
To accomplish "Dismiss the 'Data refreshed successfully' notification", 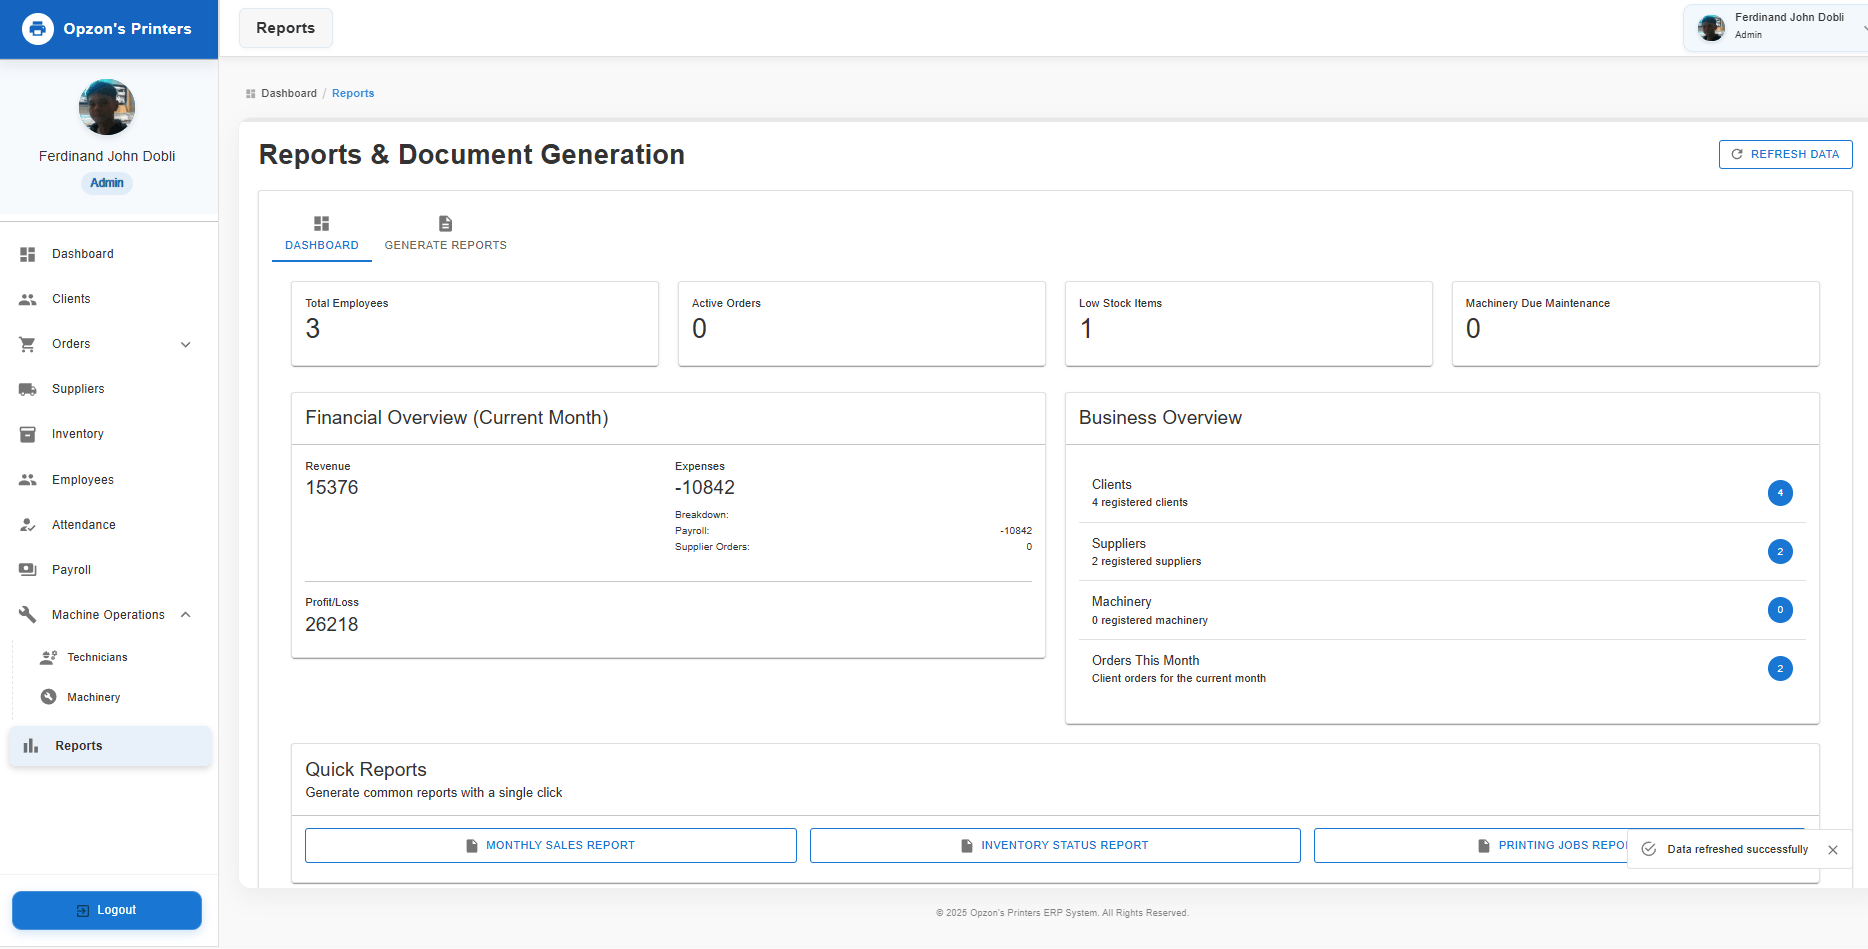I will 1833,850.
